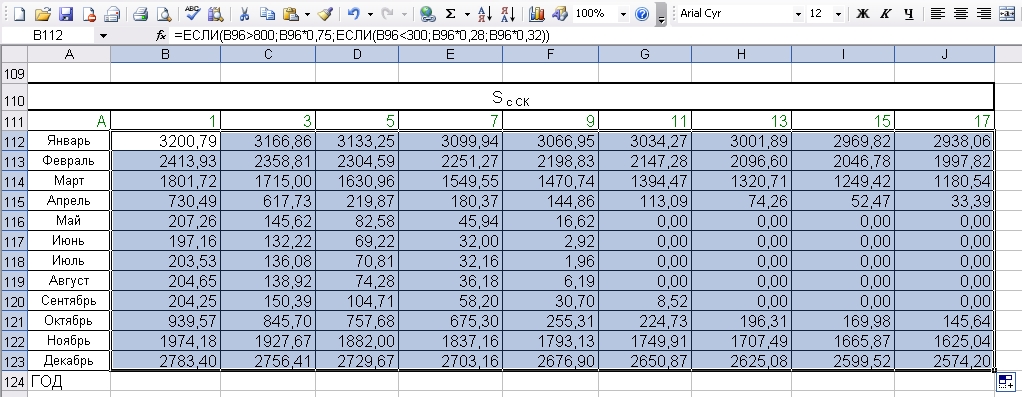Expand the AutoSum functions dropdown

tap(467, 14)
